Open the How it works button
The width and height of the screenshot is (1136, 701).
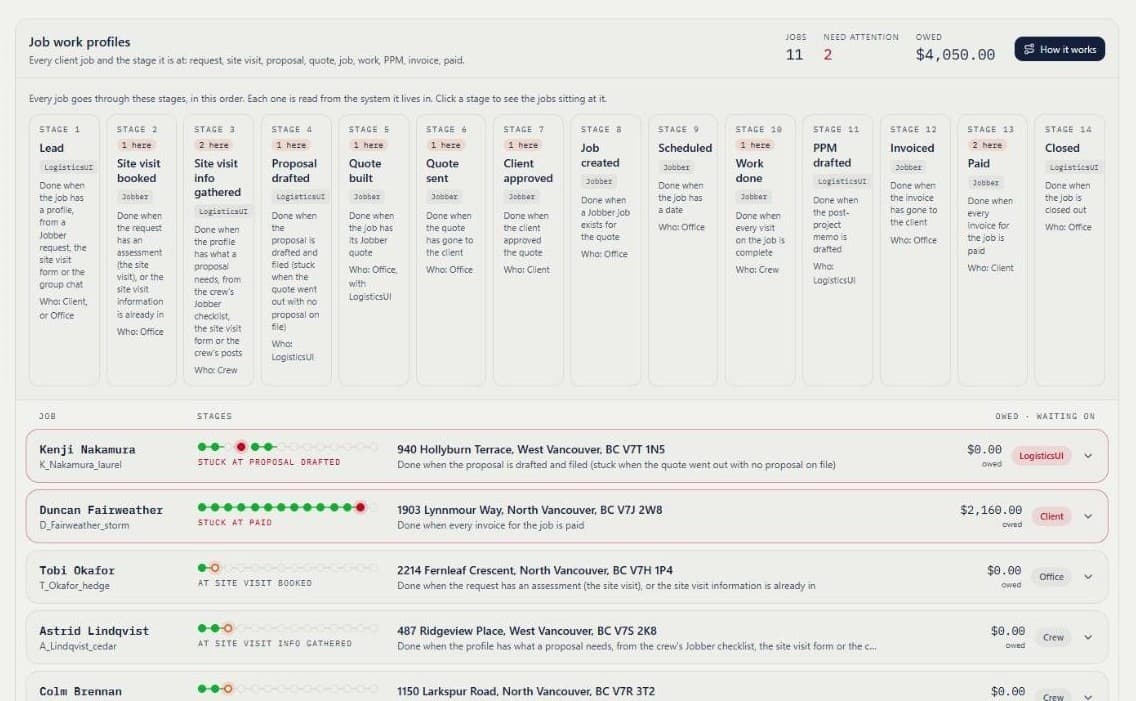[1059, 49]
